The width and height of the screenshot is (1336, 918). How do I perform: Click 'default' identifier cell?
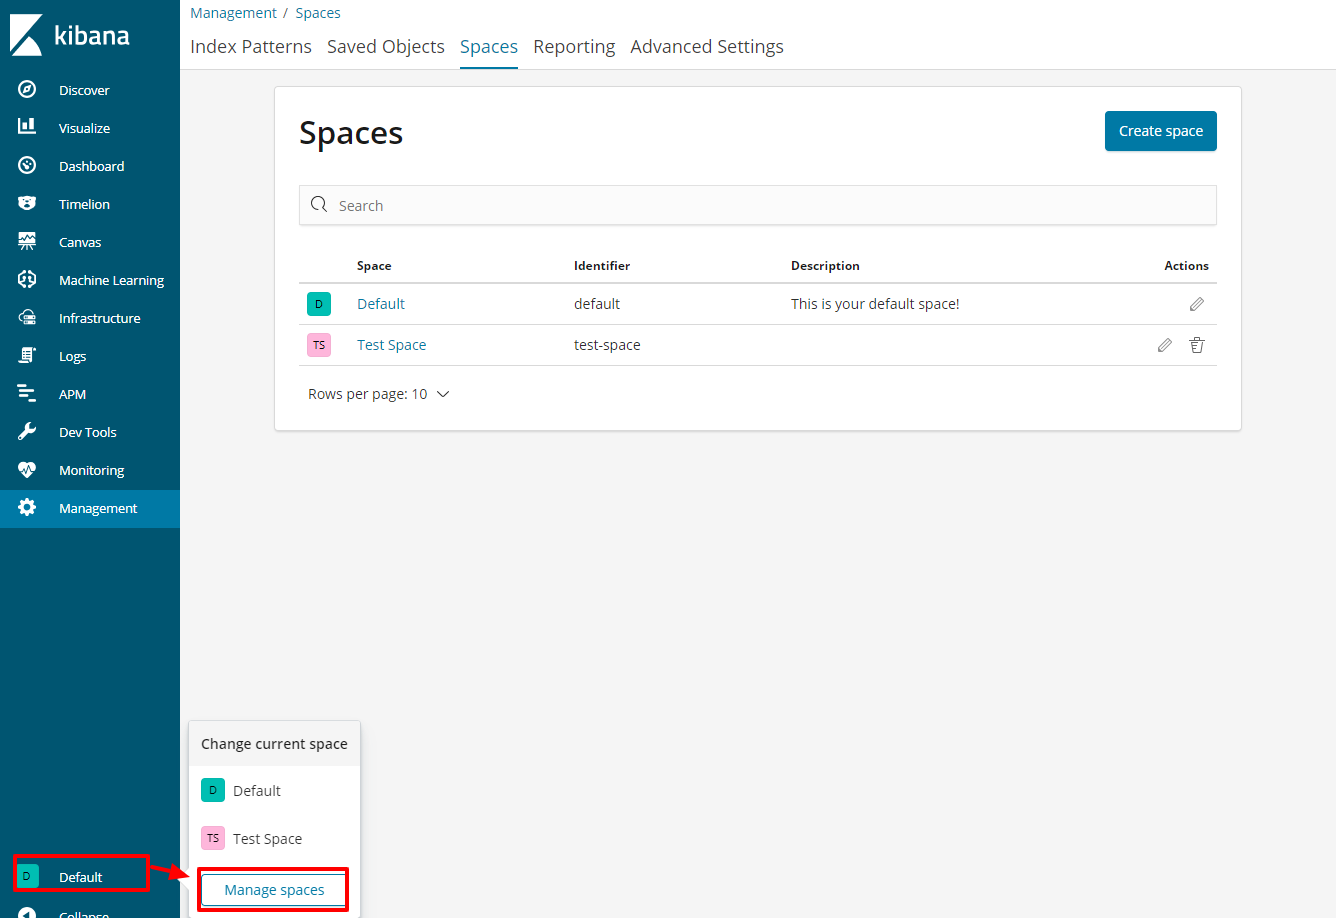(597, 304)
